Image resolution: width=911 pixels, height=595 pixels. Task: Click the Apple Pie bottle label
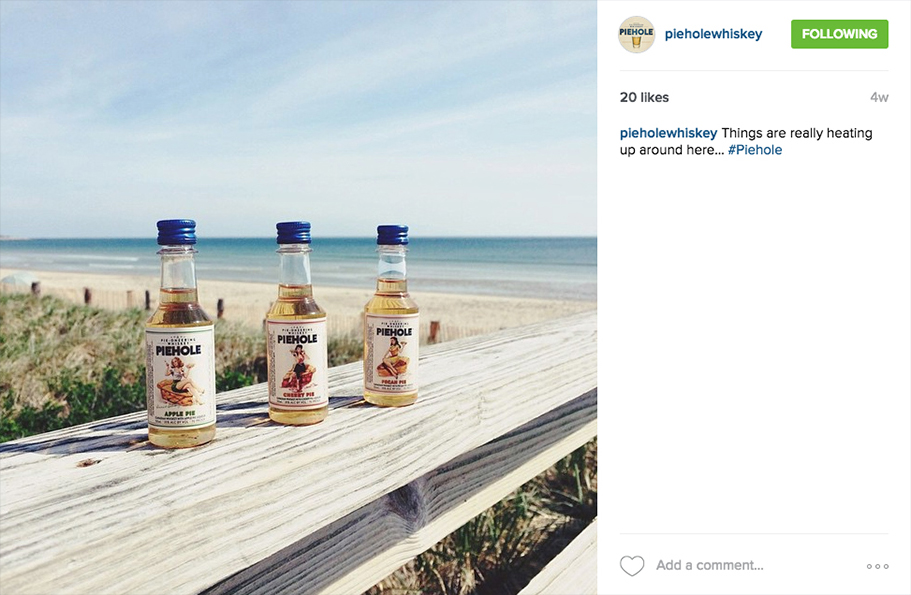click(180, 377)
